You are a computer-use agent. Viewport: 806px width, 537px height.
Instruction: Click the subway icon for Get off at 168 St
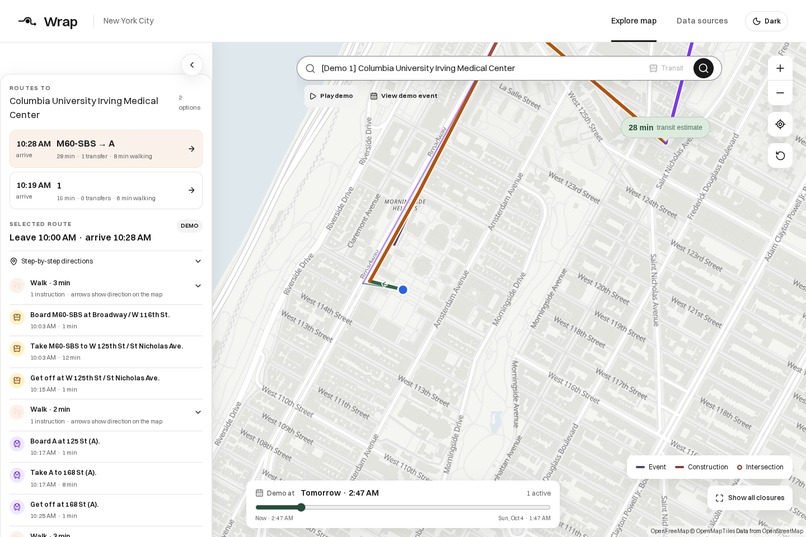(17, 507)
